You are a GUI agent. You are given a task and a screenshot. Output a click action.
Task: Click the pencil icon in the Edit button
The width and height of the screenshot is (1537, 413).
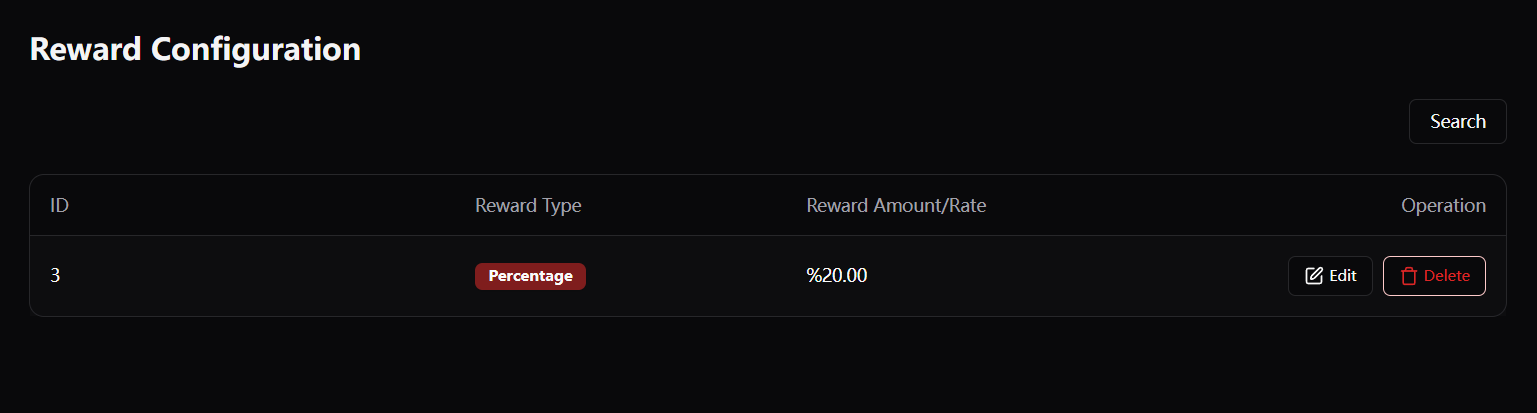click(x=1314, y=276)
